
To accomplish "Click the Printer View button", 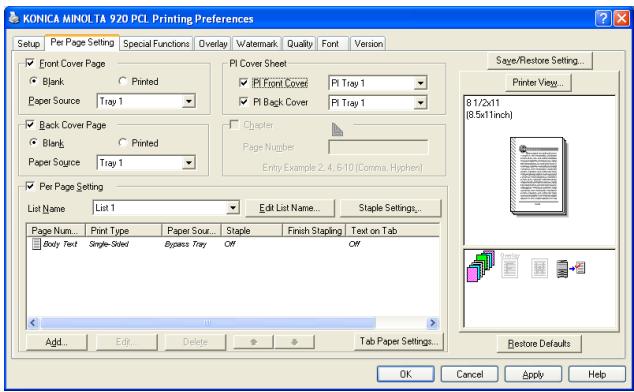I will coord(538,83).
